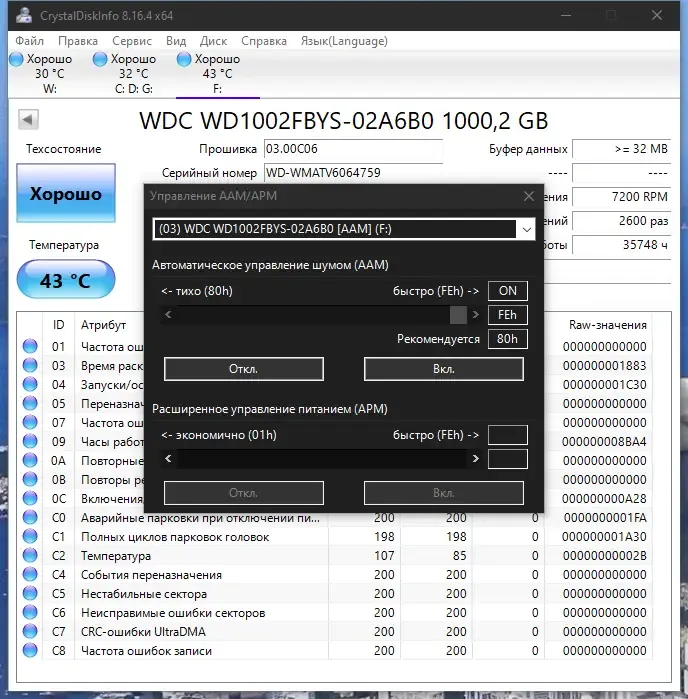
Task: Click status orb of attribute 0C row
Action: pyautogui.click(x=30, y=498)
